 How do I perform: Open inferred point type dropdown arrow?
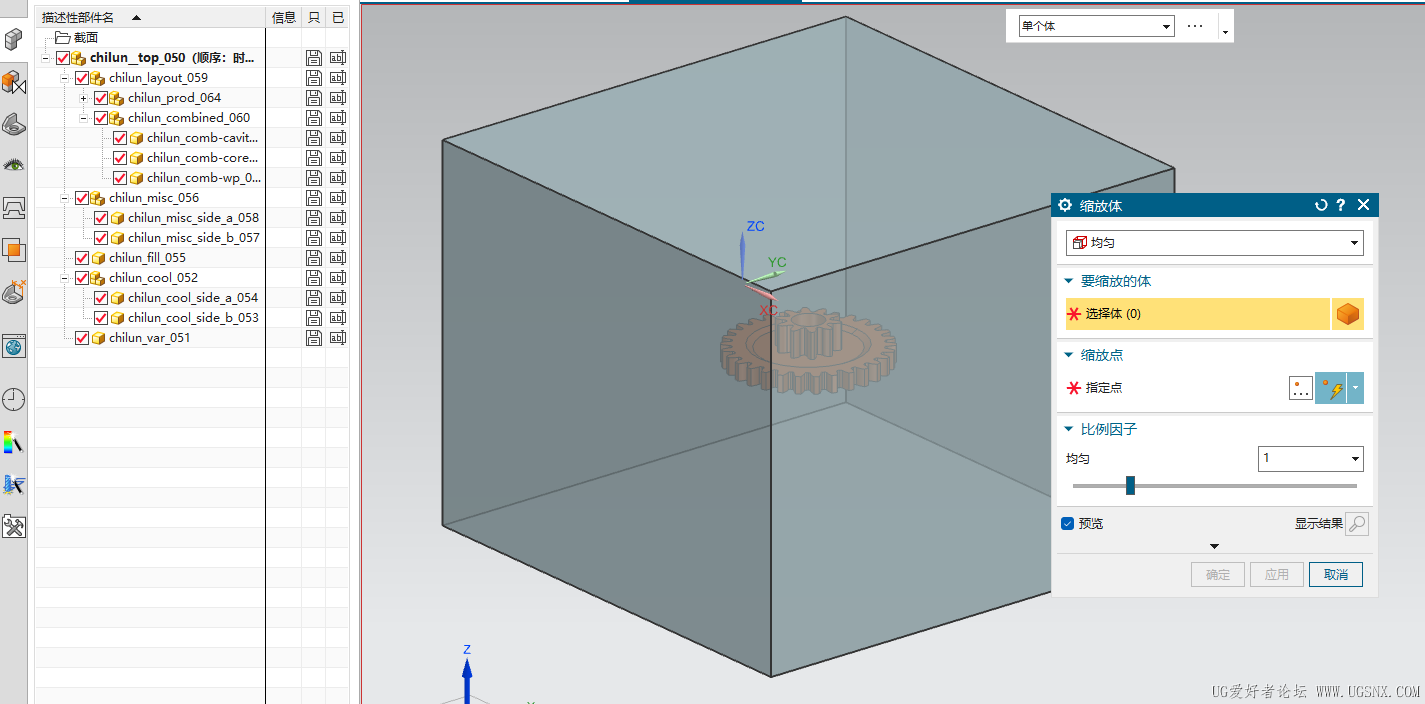[x=1356, y=388]
